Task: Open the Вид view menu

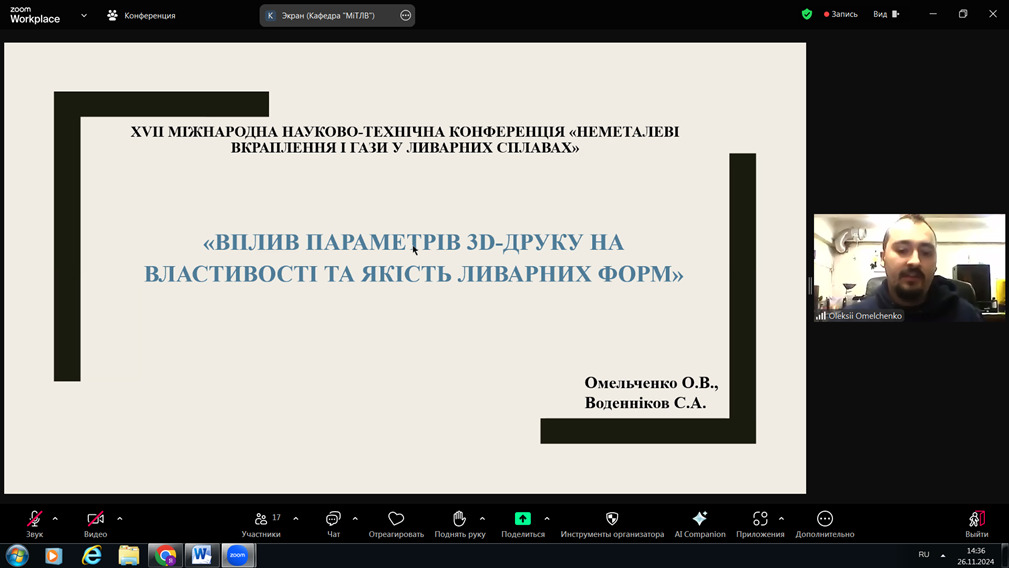Action: click(886, 14)
